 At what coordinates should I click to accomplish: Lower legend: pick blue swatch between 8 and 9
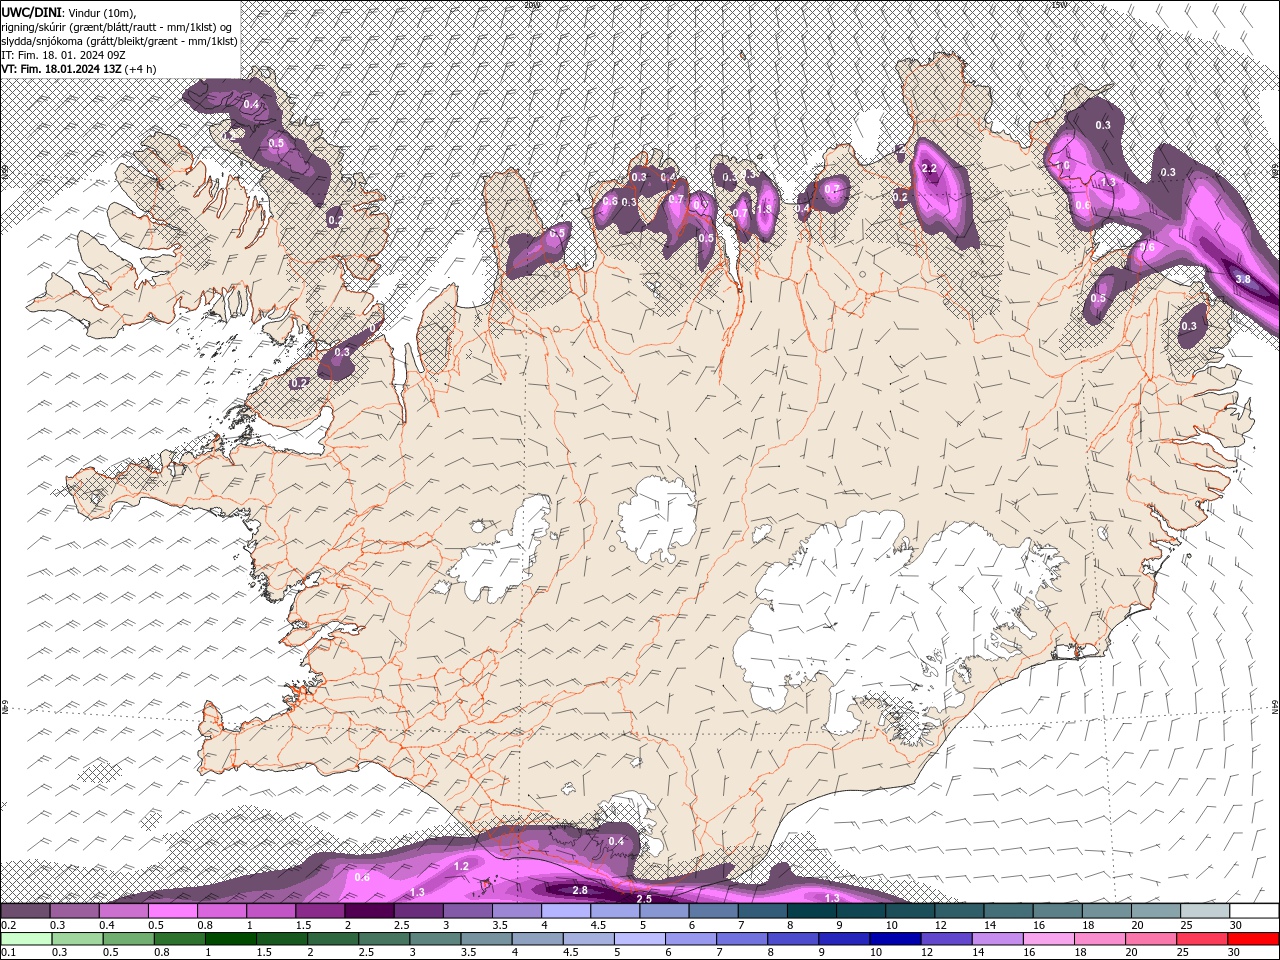click(792, 939)
